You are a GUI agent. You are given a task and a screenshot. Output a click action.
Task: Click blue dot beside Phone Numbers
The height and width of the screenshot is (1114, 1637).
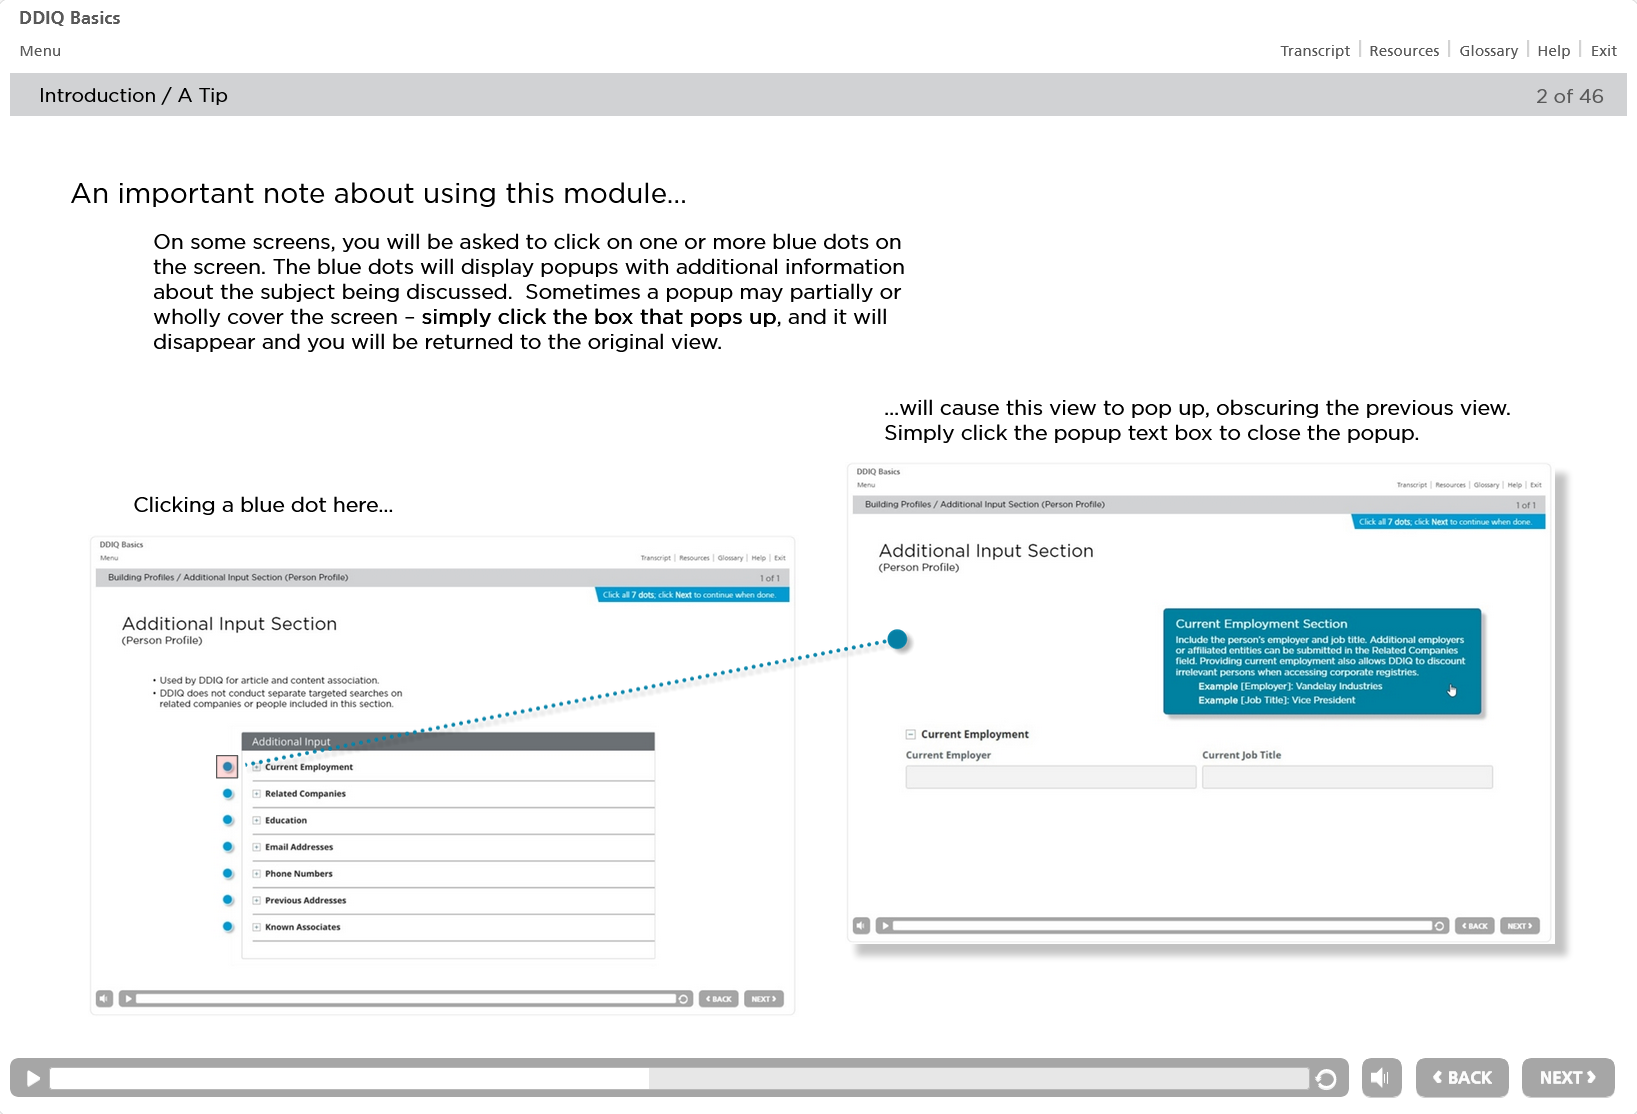227,874
